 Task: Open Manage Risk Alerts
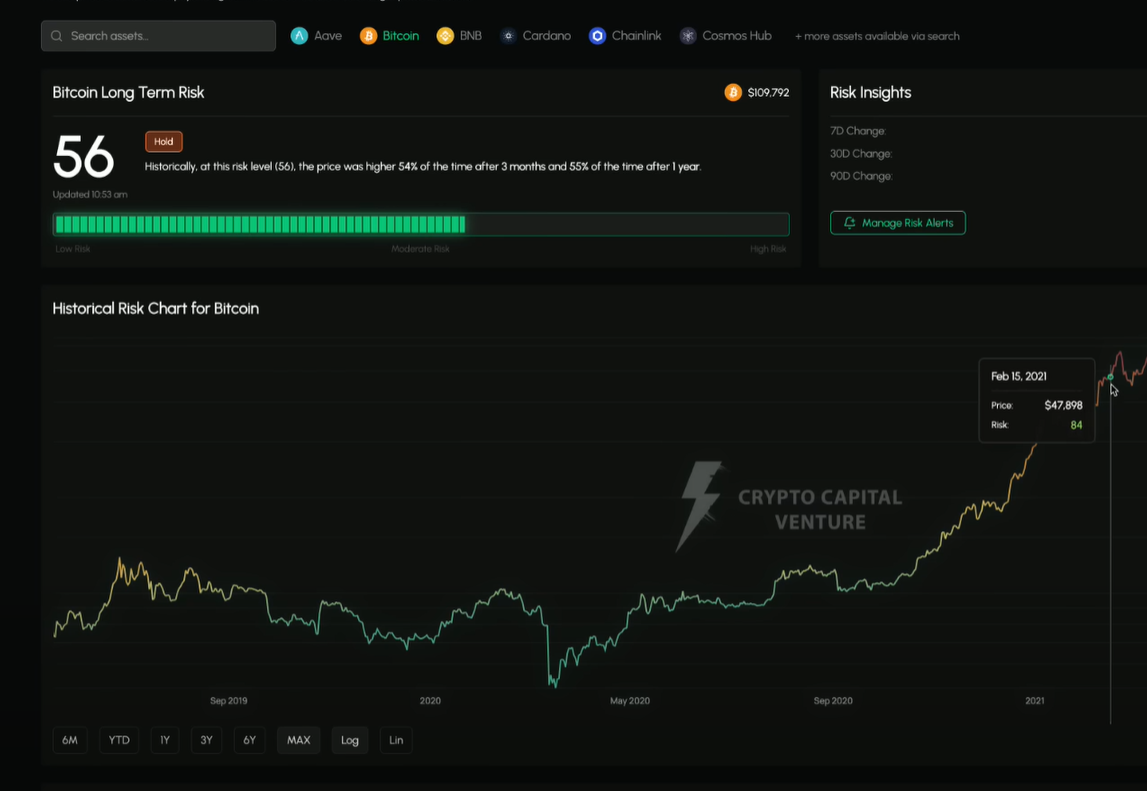tap(898, 223)
